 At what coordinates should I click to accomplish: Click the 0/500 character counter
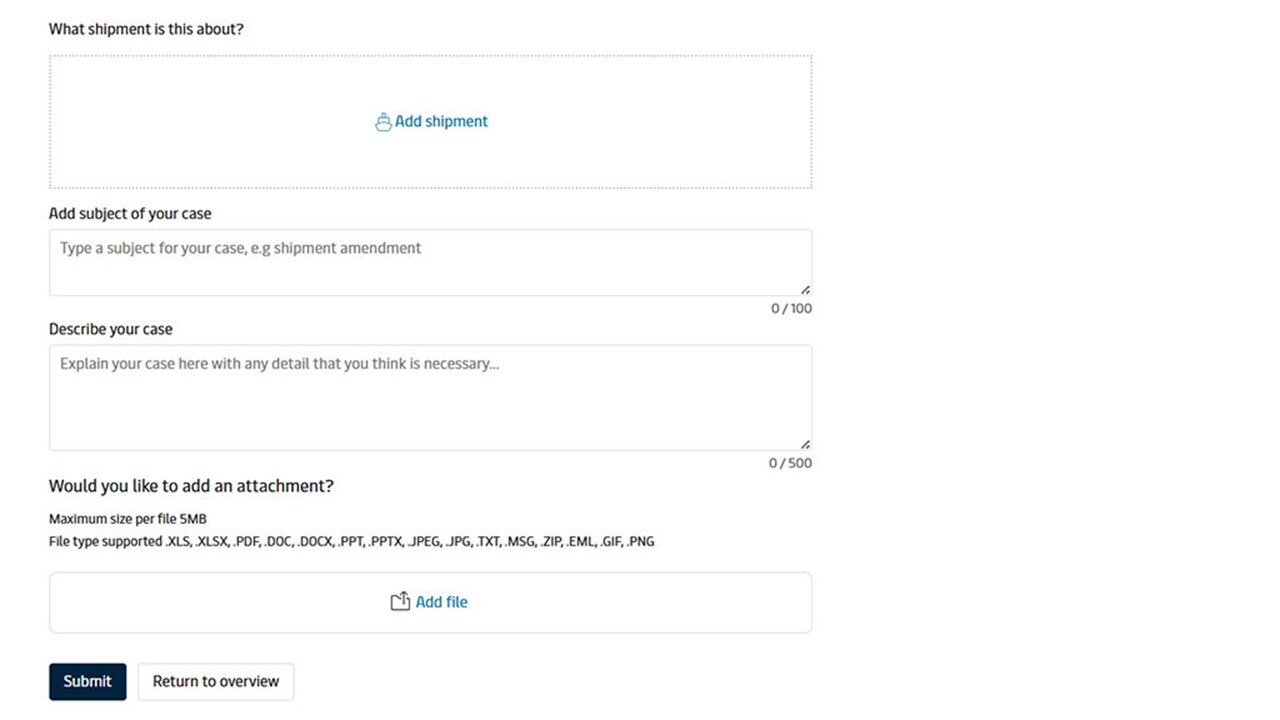pos(790,462)
